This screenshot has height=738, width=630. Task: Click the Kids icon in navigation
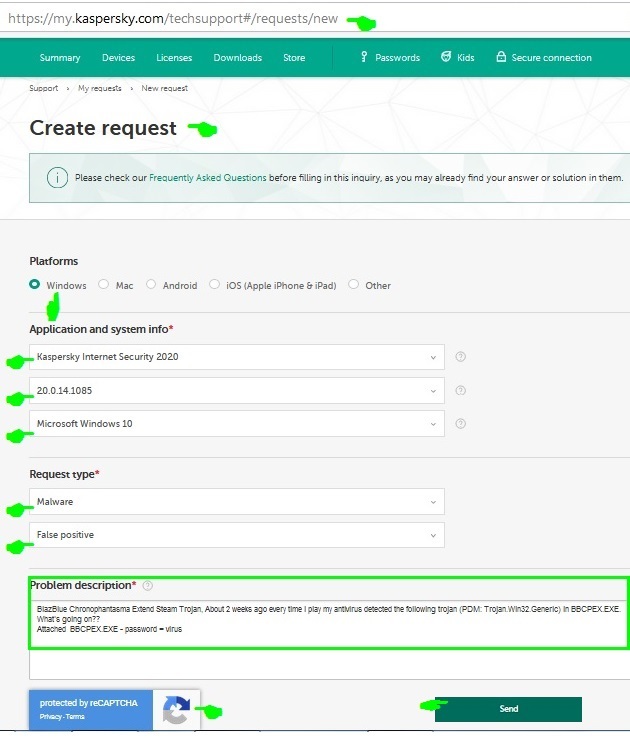point(446,57)
